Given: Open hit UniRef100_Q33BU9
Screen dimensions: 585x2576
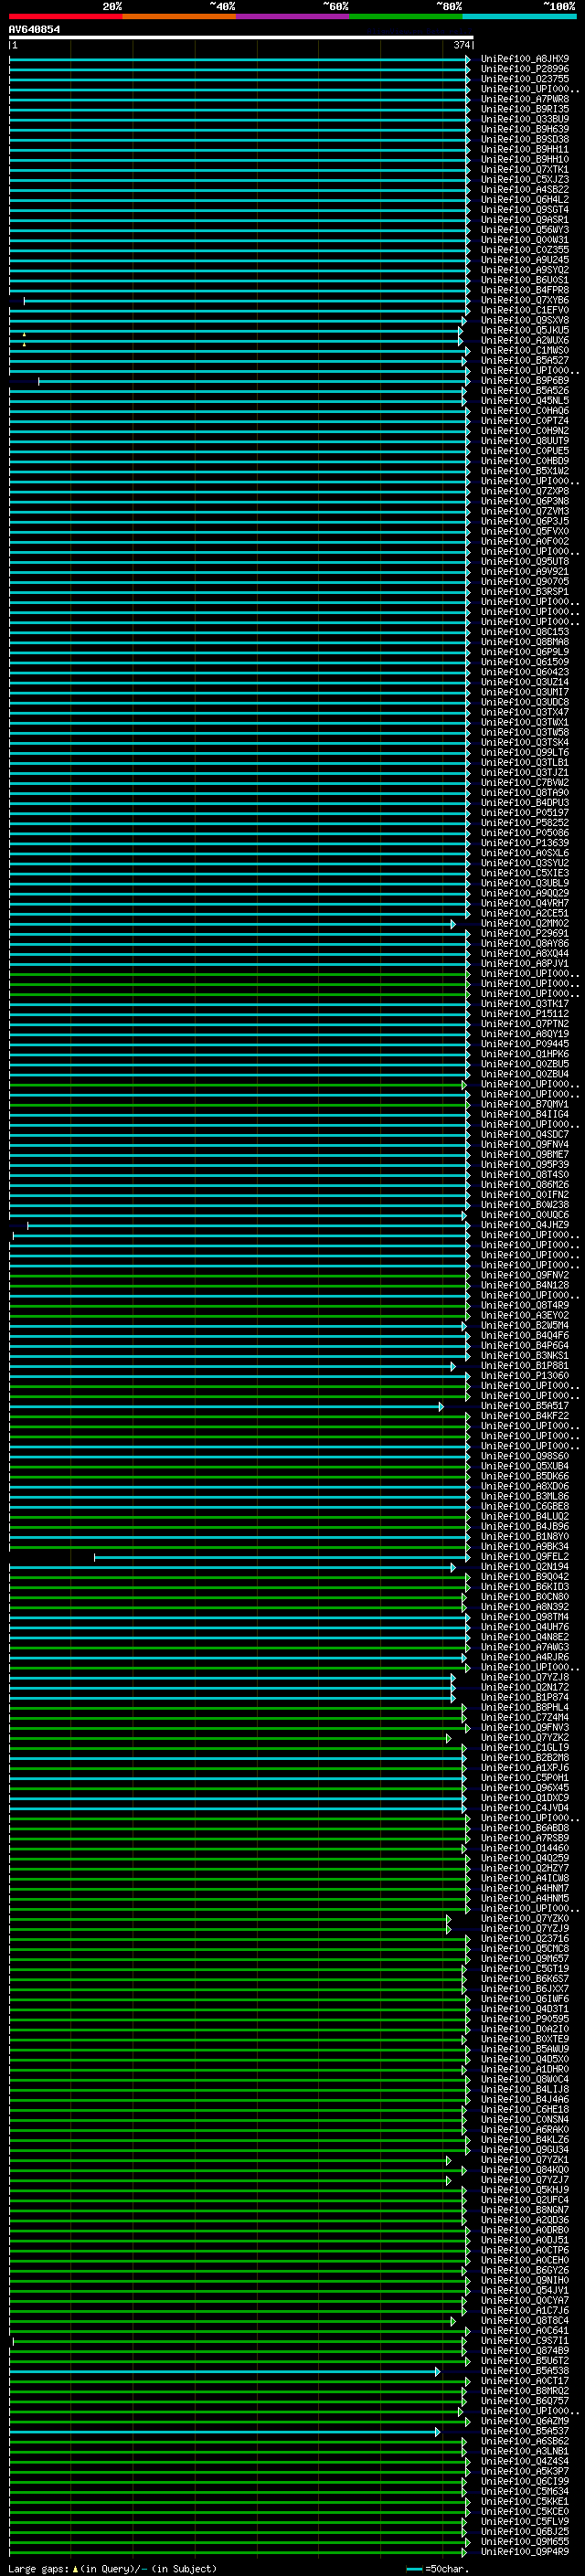Looking at the screenshot, I should 525,119.
